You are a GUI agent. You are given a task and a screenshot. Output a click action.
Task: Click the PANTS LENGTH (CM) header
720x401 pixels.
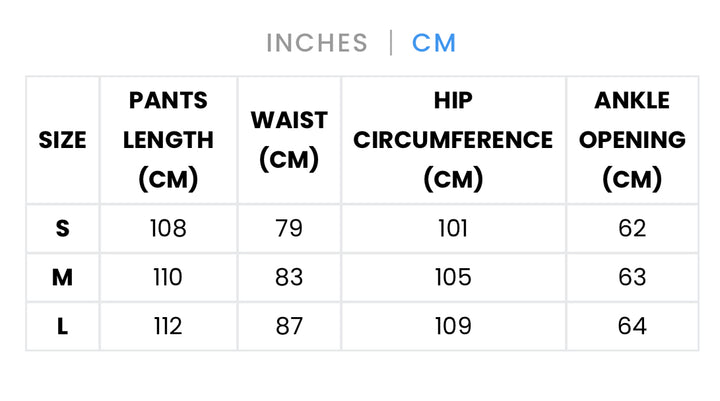[x=168, y=140]
